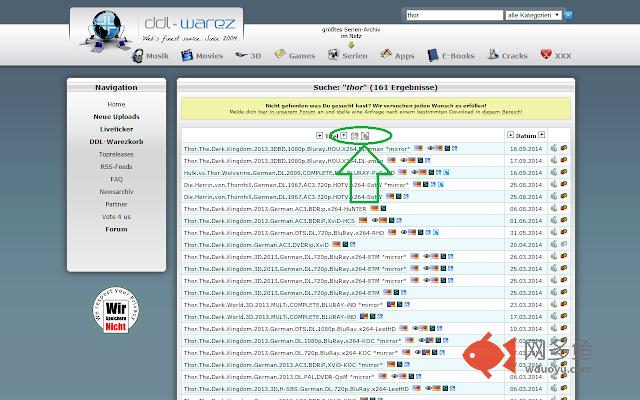Click the search field containing 'thor'
This screenshot has height=400, width=640.
(454, 15)
